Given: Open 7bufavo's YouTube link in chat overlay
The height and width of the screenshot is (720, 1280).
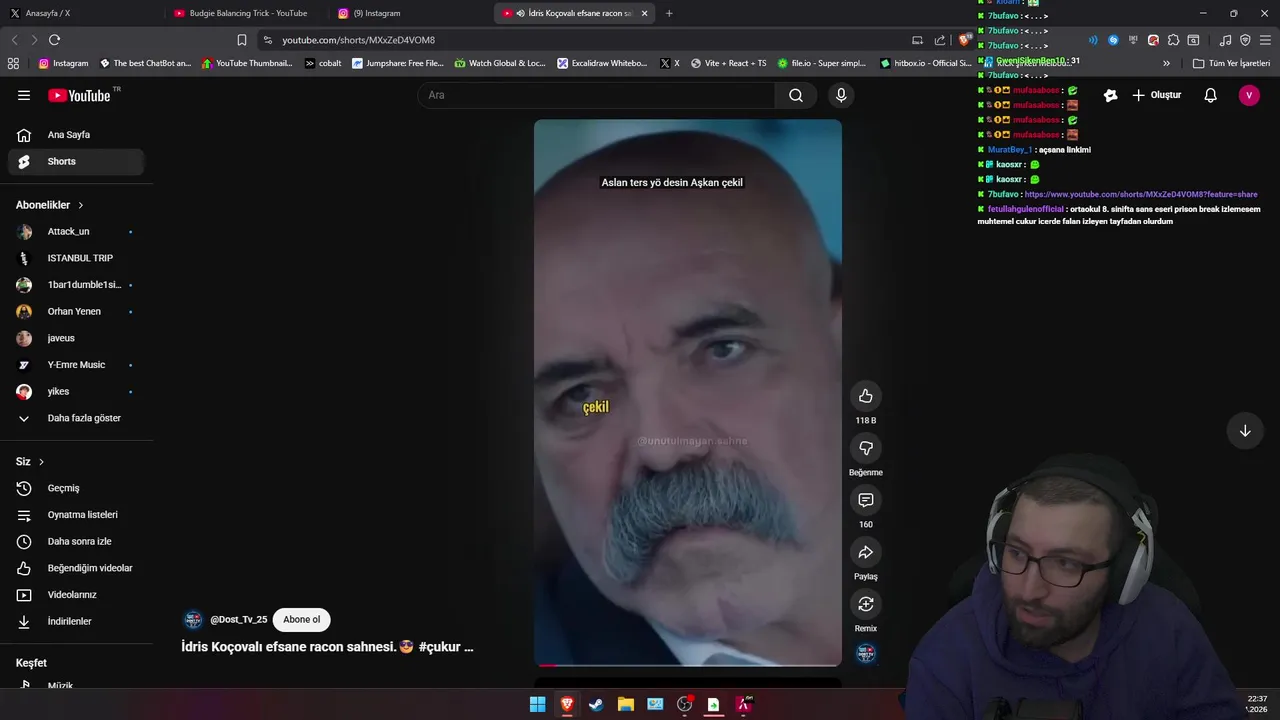Looking at the screenshot, I should 1141,194.
